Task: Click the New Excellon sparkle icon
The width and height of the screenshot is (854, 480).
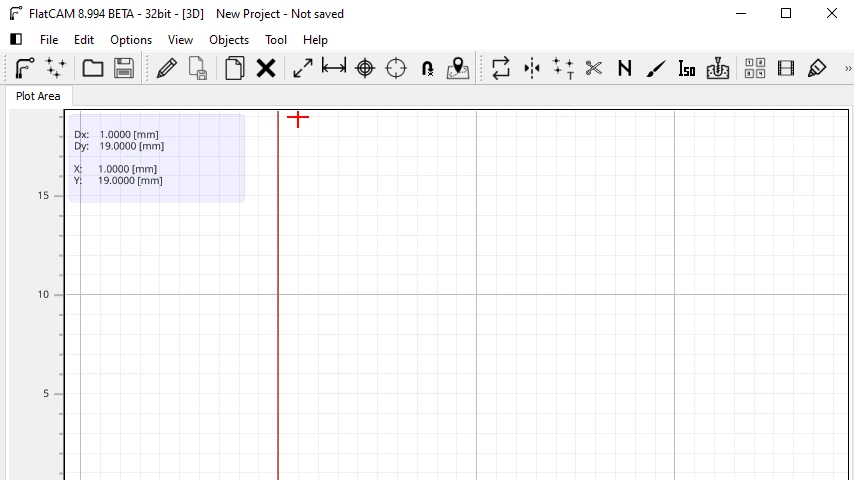Action: (56, 68)
